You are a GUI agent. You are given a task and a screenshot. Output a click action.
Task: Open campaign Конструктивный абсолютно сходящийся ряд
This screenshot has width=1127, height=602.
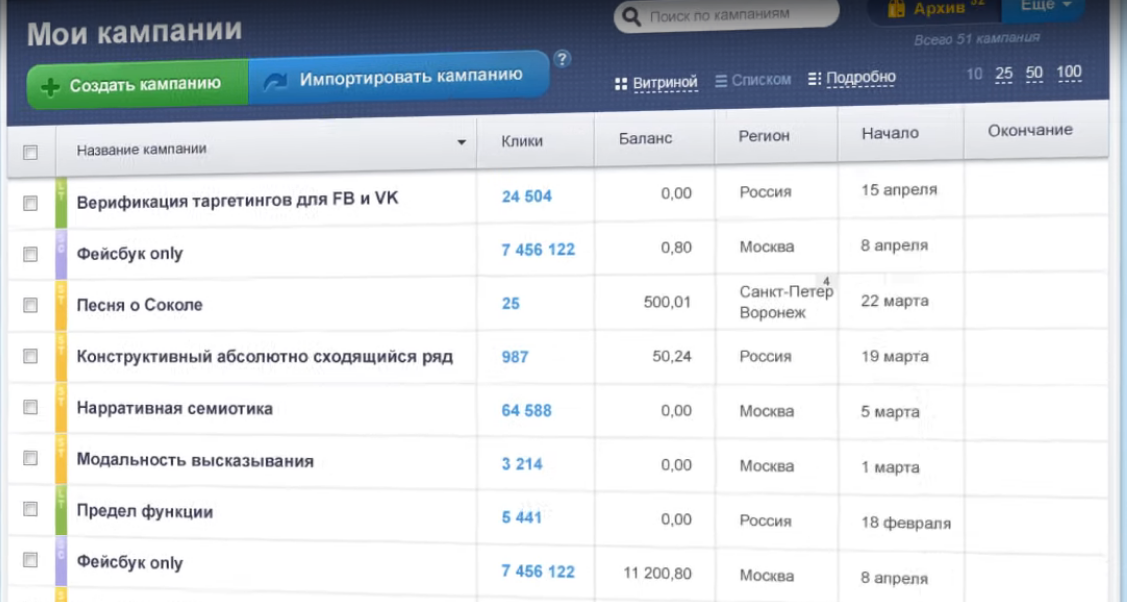point(264,356)
